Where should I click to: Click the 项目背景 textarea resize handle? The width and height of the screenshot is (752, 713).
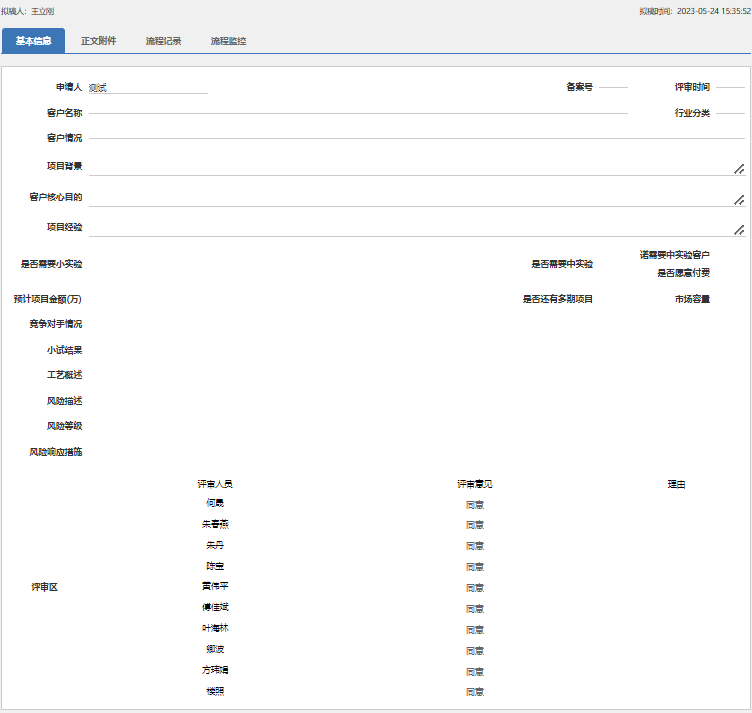pyautogui.click(x=739, y=169)
